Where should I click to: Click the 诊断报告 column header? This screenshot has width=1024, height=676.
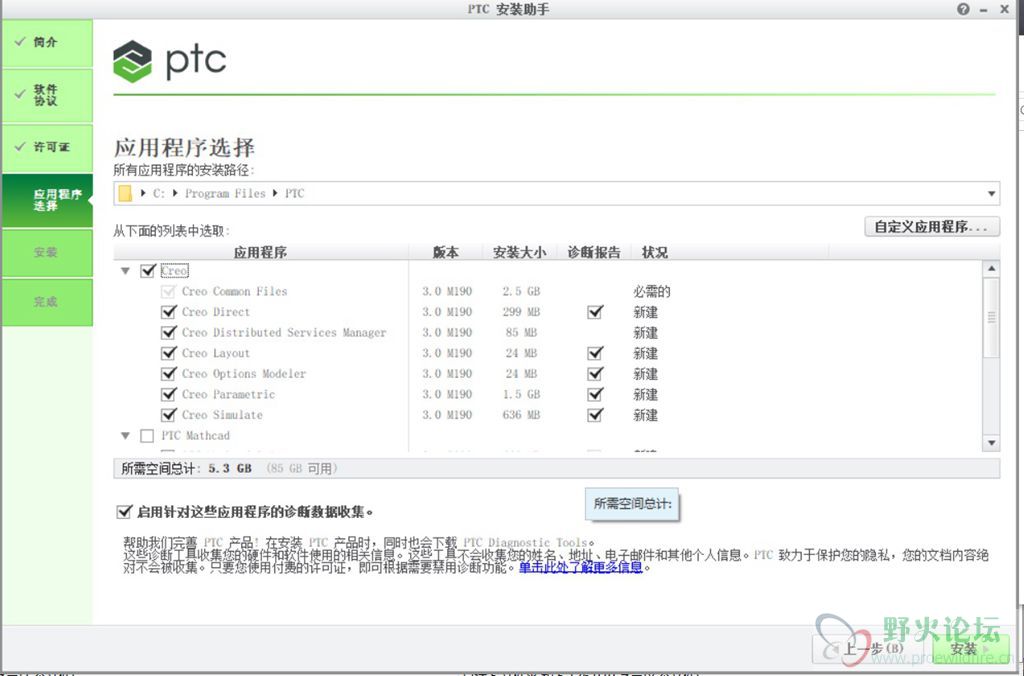[594, 252]
